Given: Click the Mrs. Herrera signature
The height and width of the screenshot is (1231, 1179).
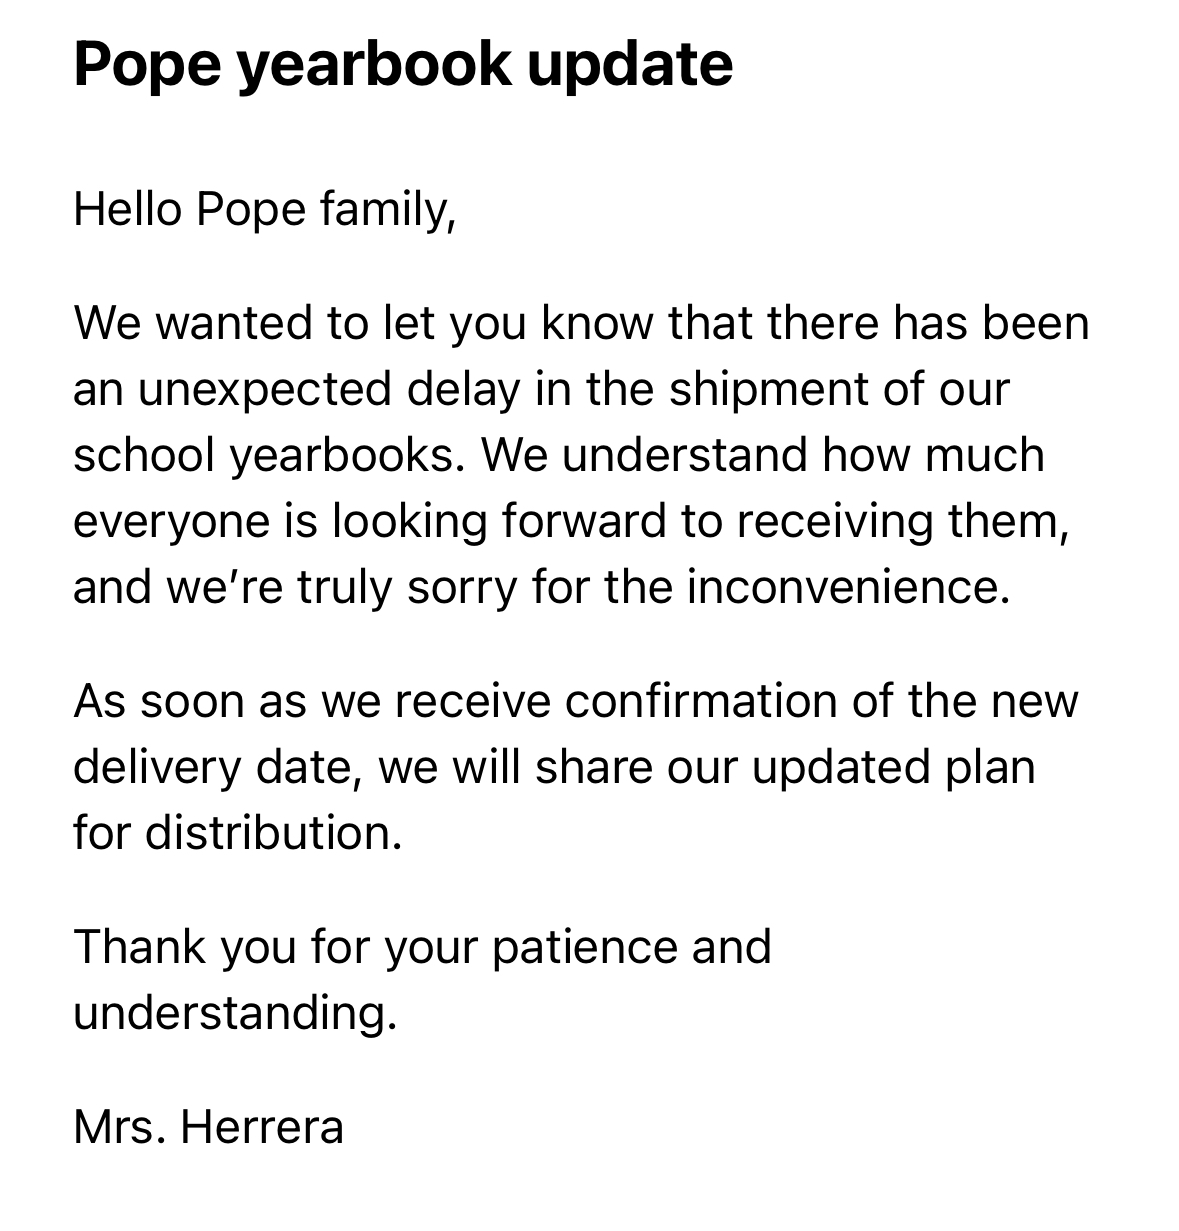Looking at the screenshot, I should tap(208, 1128).
